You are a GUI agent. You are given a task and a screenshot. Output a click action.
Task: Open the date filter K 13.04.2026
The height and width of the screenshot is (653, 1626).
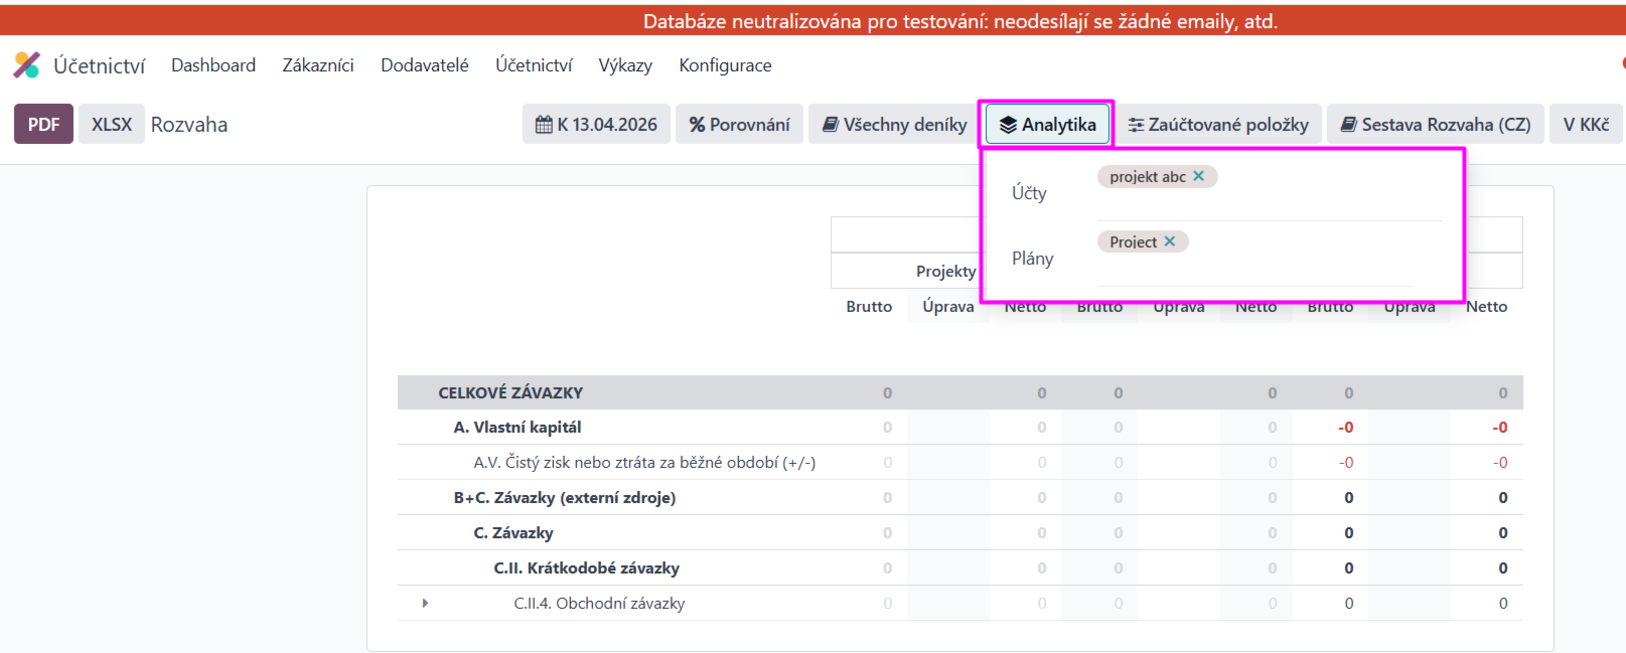pos(596,124)
